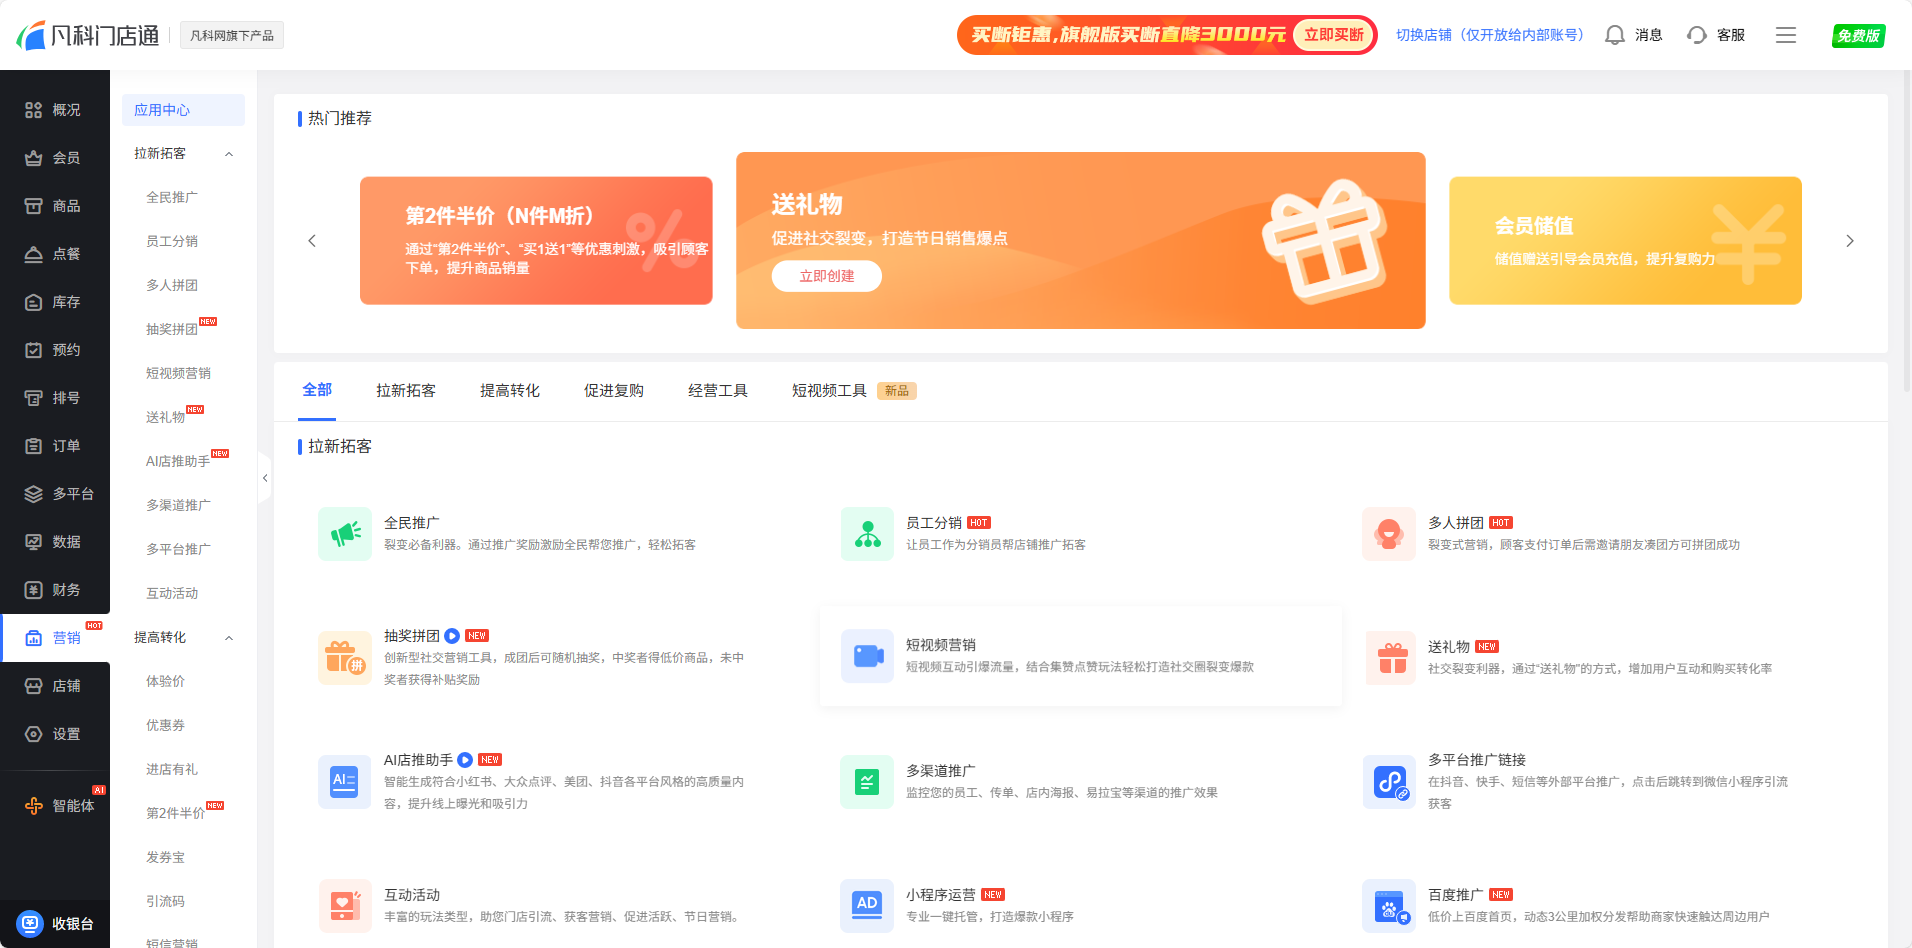Open the 会员 section in the sidebar
This screenshot has width=1912, height=948.
pos(55,157)
